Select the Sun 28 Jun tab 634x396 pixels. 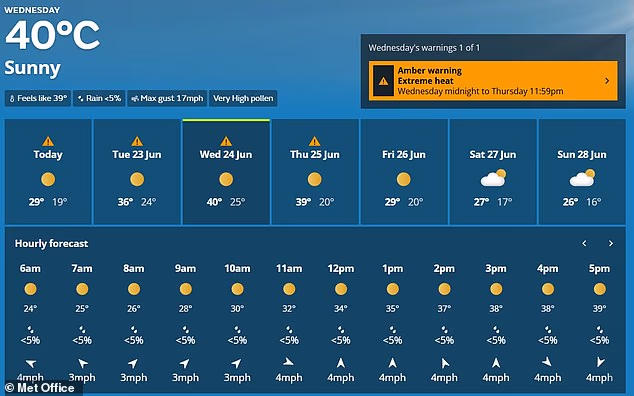pyautogui.click(x=582, y=172)
